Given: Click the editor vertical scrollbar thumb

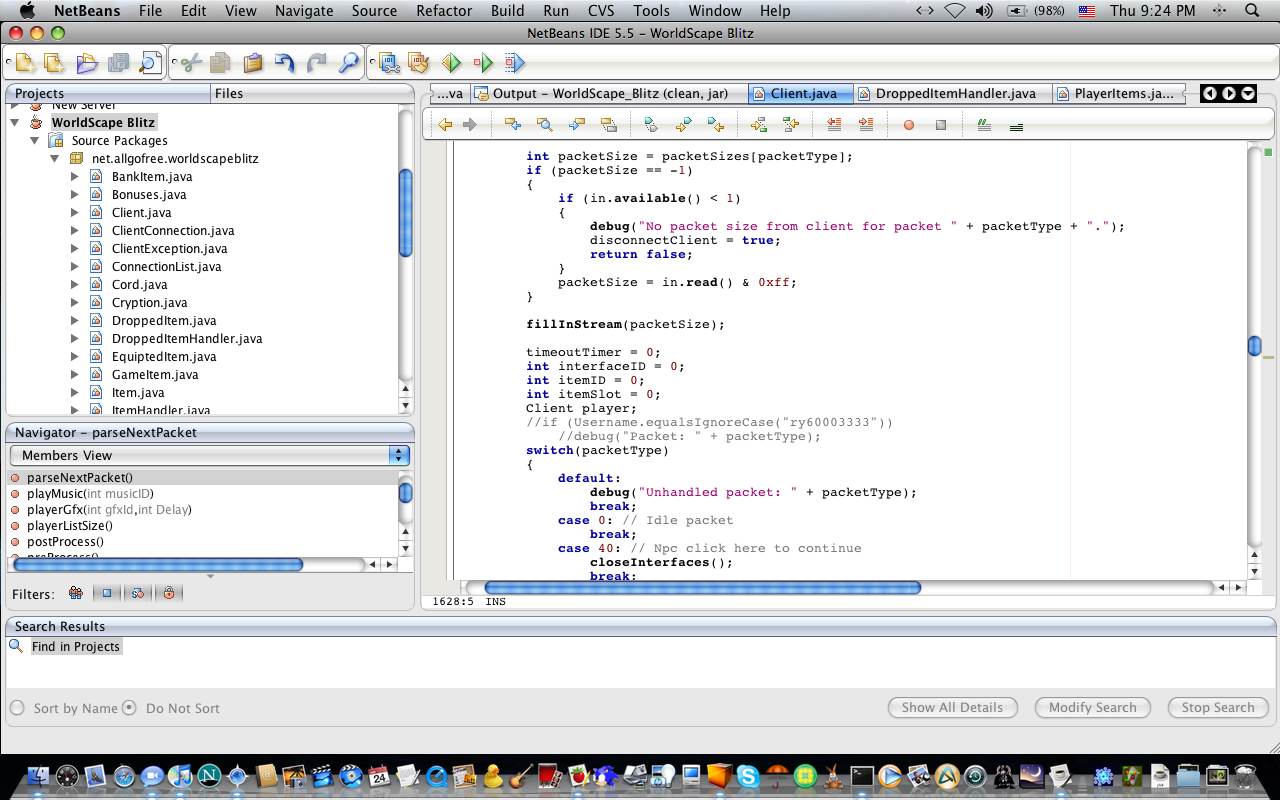Looking at the screenshot, I should pyautogui.click(x=1254, y=346).
